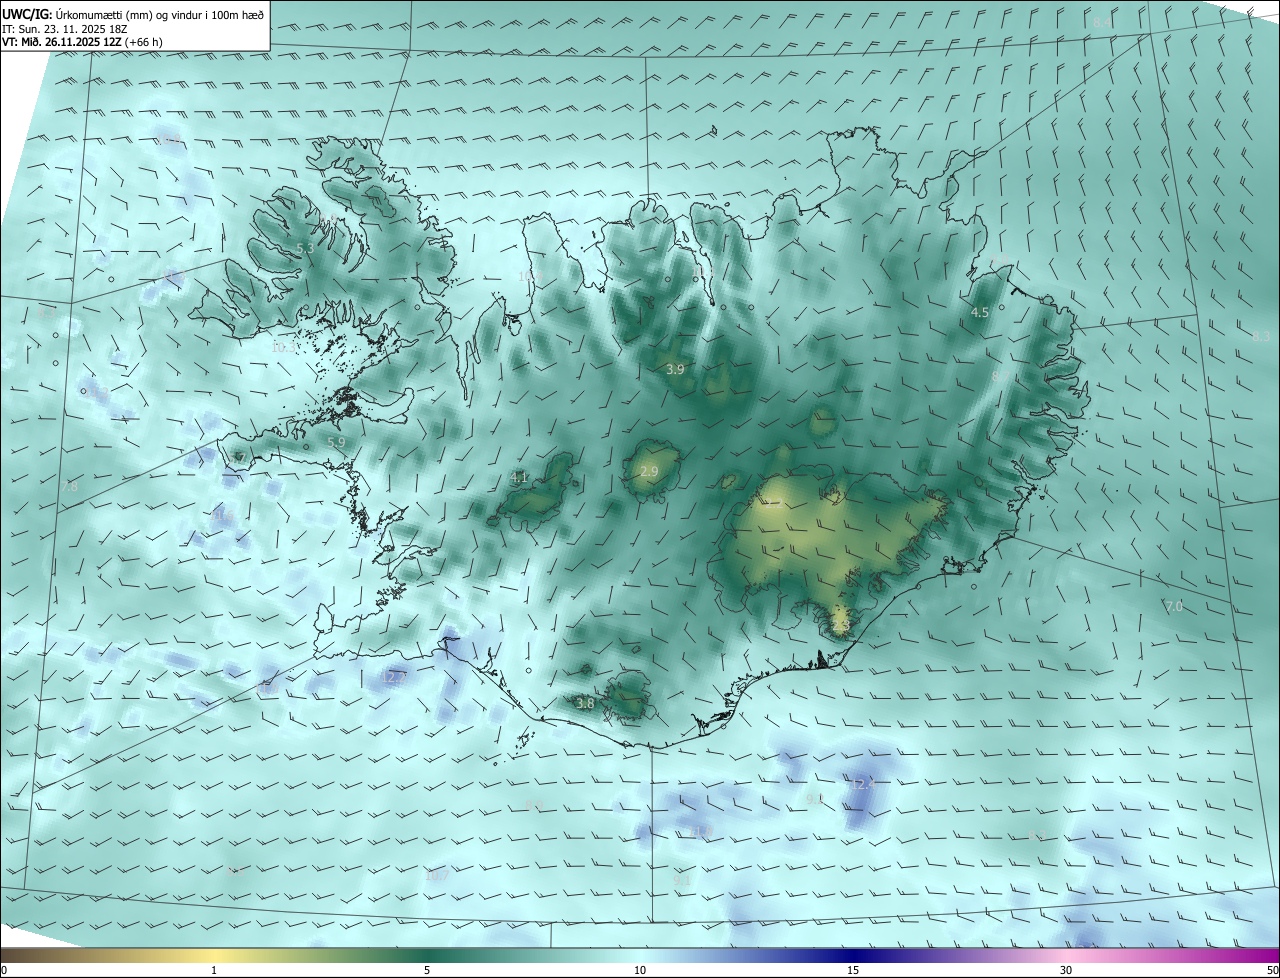
Task: Click the 5 tick on the color scale
Action: (427, 970)
